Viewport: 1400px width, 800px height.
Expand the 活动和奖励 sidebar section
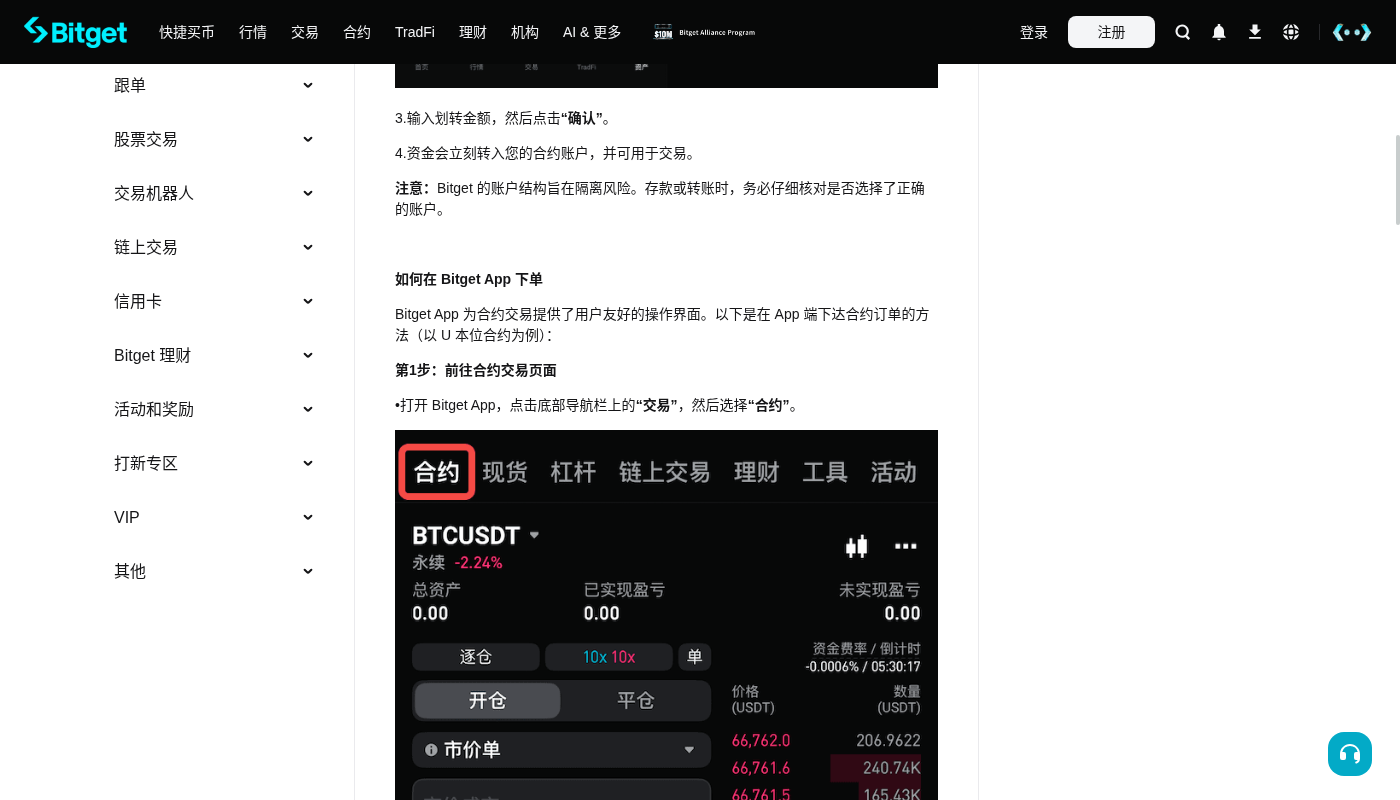pyautogui.click(x=214, y=410)
